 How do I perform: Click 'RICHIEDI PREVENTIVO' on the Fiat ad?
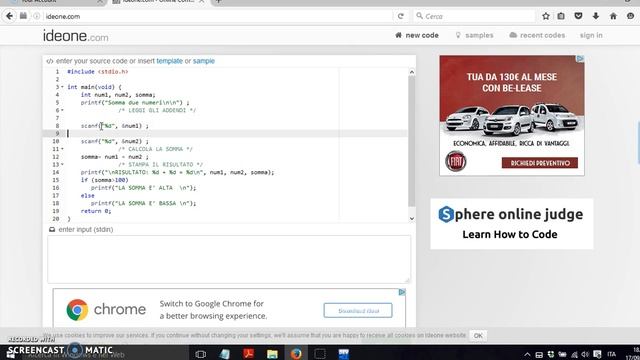(540, 163)
